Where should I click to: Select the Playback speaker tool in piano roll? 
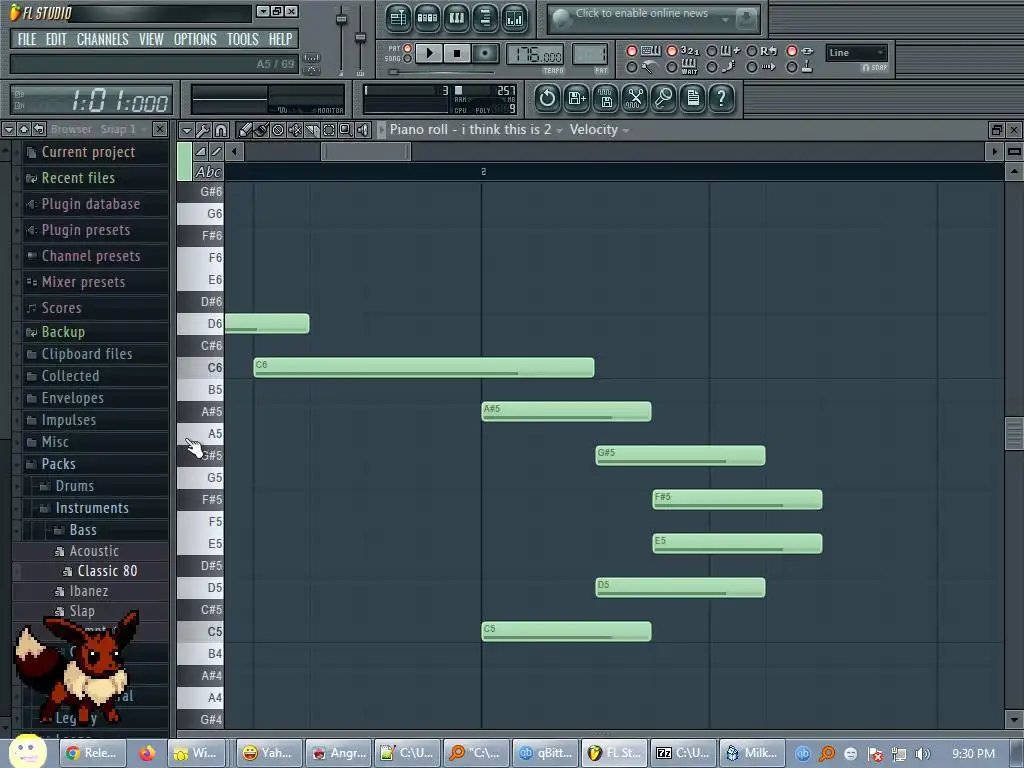click(x=362, y=130)
